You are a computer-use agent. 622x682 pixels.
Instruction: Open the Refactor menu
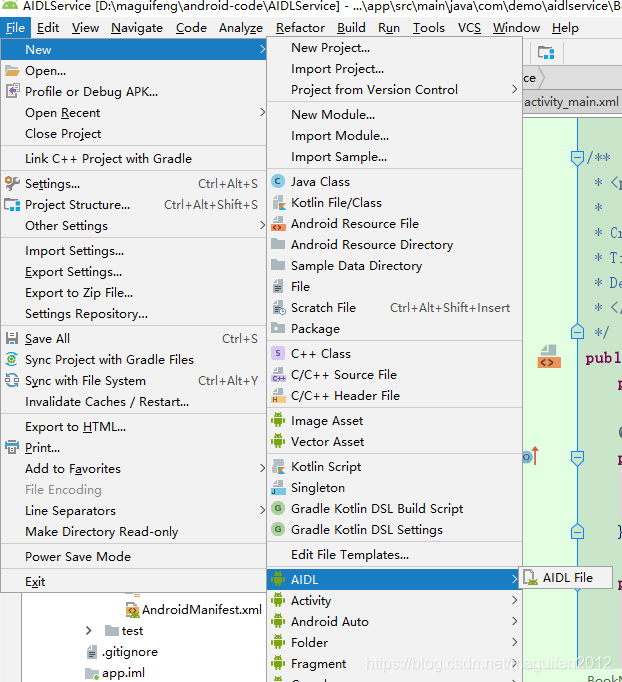point(300,28)
